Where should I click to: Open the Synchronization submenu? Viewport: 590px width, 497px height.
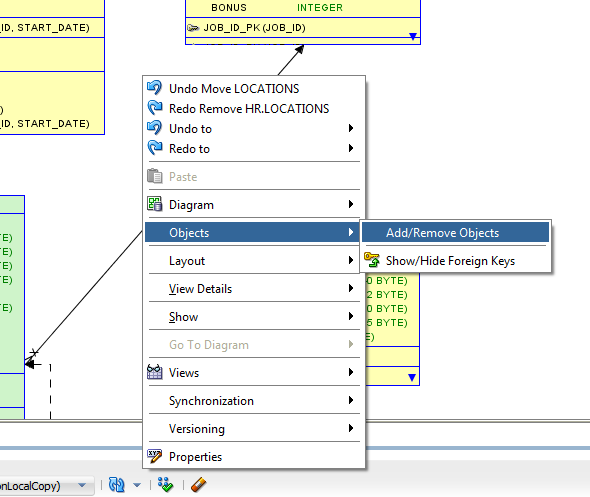point(254,401)
